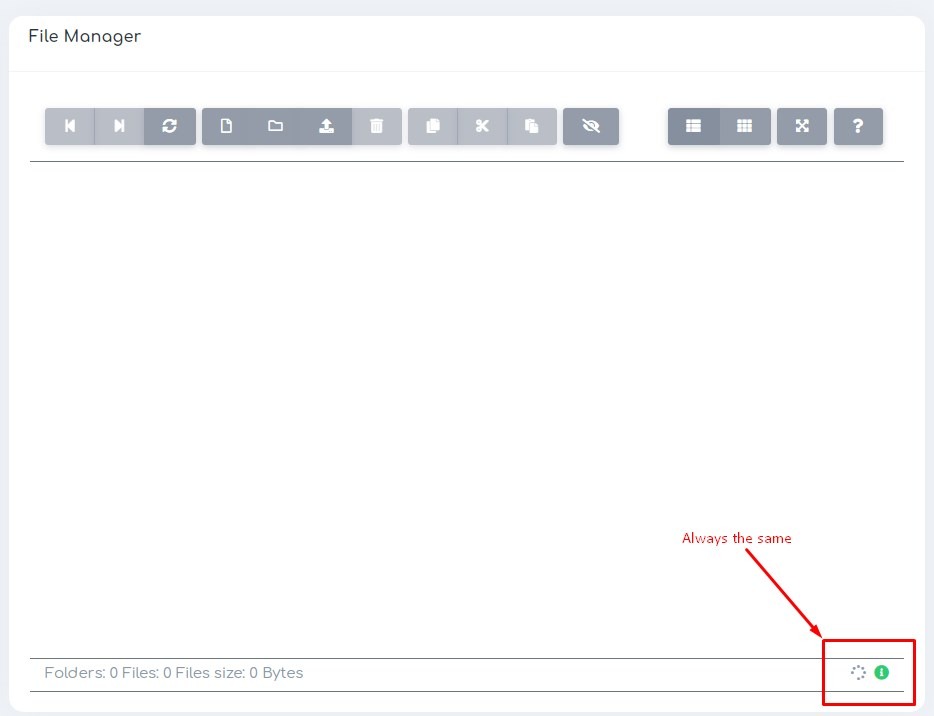Screen dimensions: 934x716
Task: Open the green info status icon
Action: tap(881, 673)
